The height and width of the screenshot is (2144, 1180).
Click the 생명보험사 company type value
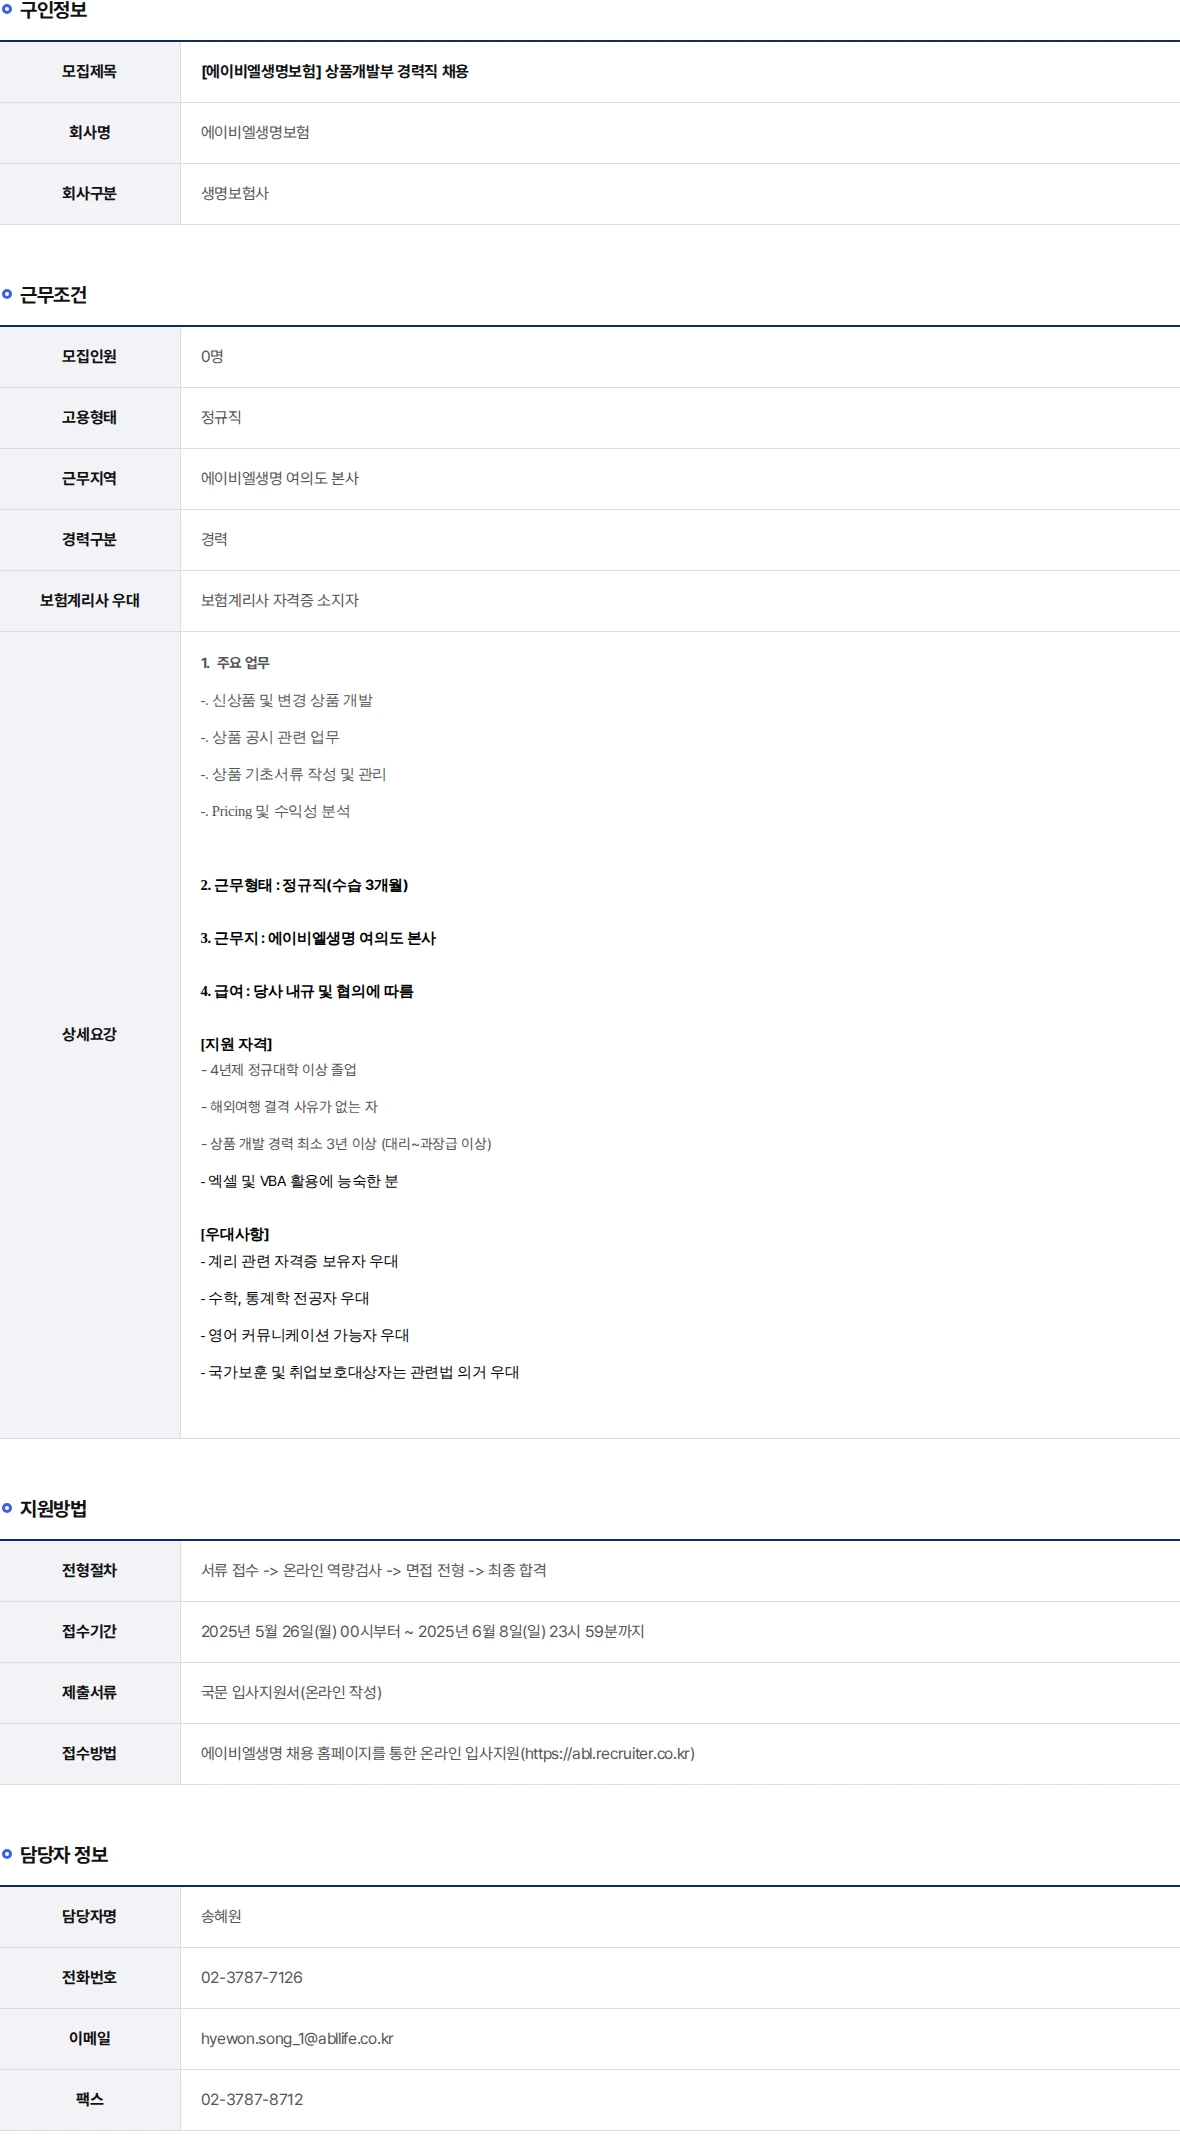235,194
